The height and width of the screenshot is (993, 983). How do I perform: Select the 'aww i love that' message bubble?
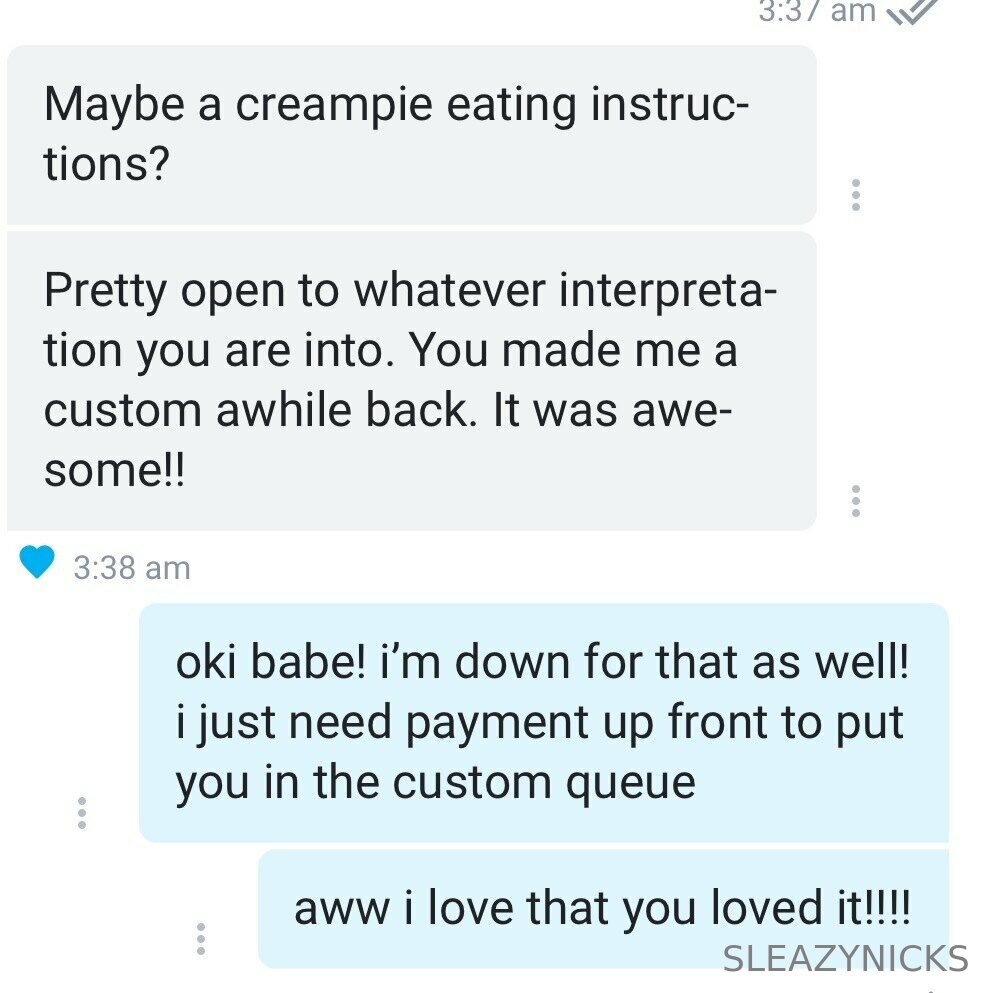coord(604,909)
